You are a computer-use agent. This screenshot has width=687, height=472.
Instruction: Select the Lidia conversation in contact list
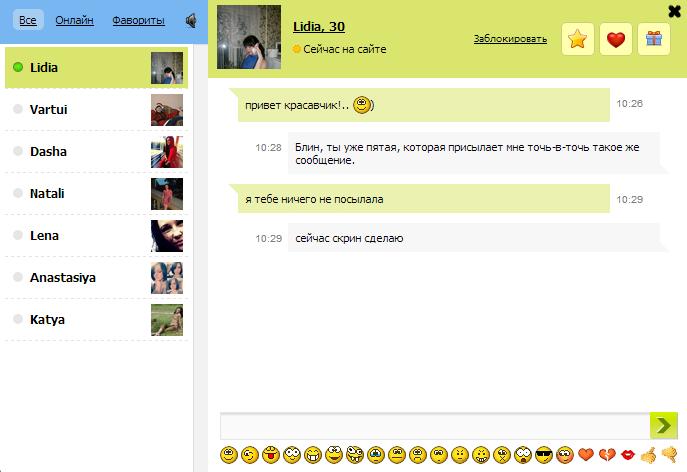tap(96, 67)
